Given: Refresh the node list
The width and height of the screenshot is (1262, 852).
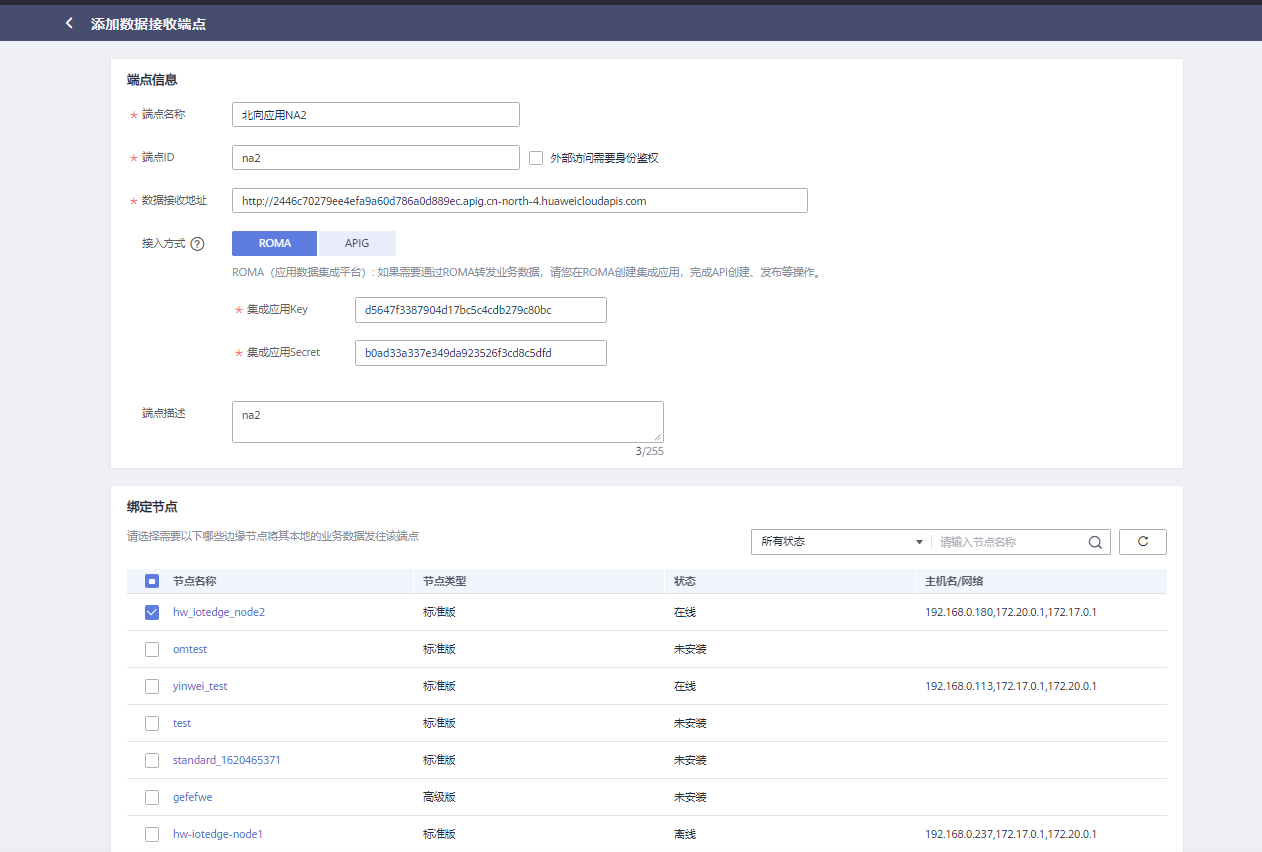Looking at the screenshot, I should 1143,542.
